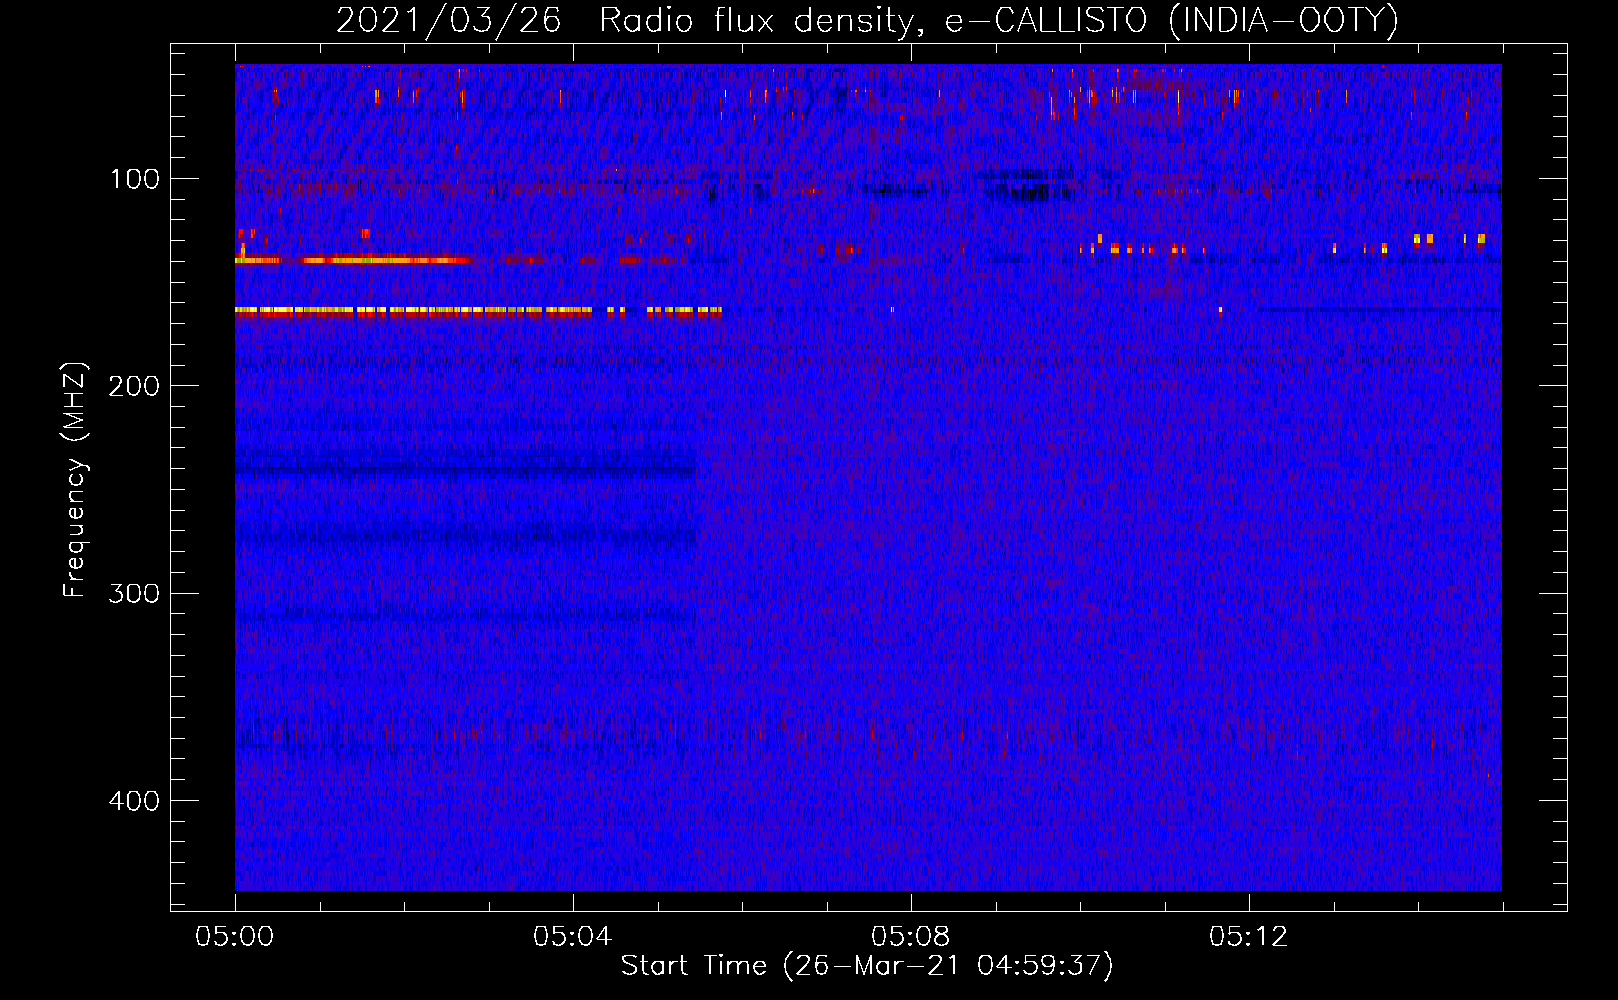Click the 05:08 time tick label

pyautogui.click(x=911, y=937)
